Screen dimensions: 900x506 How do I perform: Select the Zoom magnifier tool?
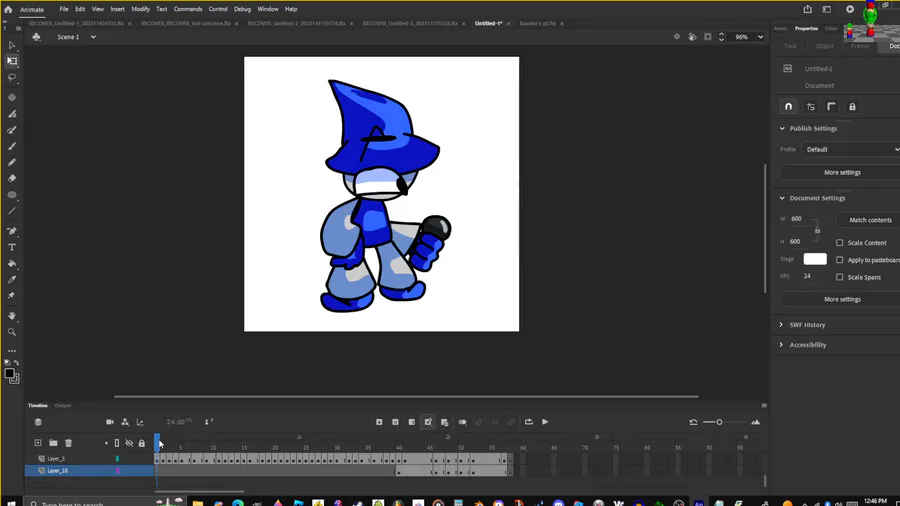pos(11,332)
